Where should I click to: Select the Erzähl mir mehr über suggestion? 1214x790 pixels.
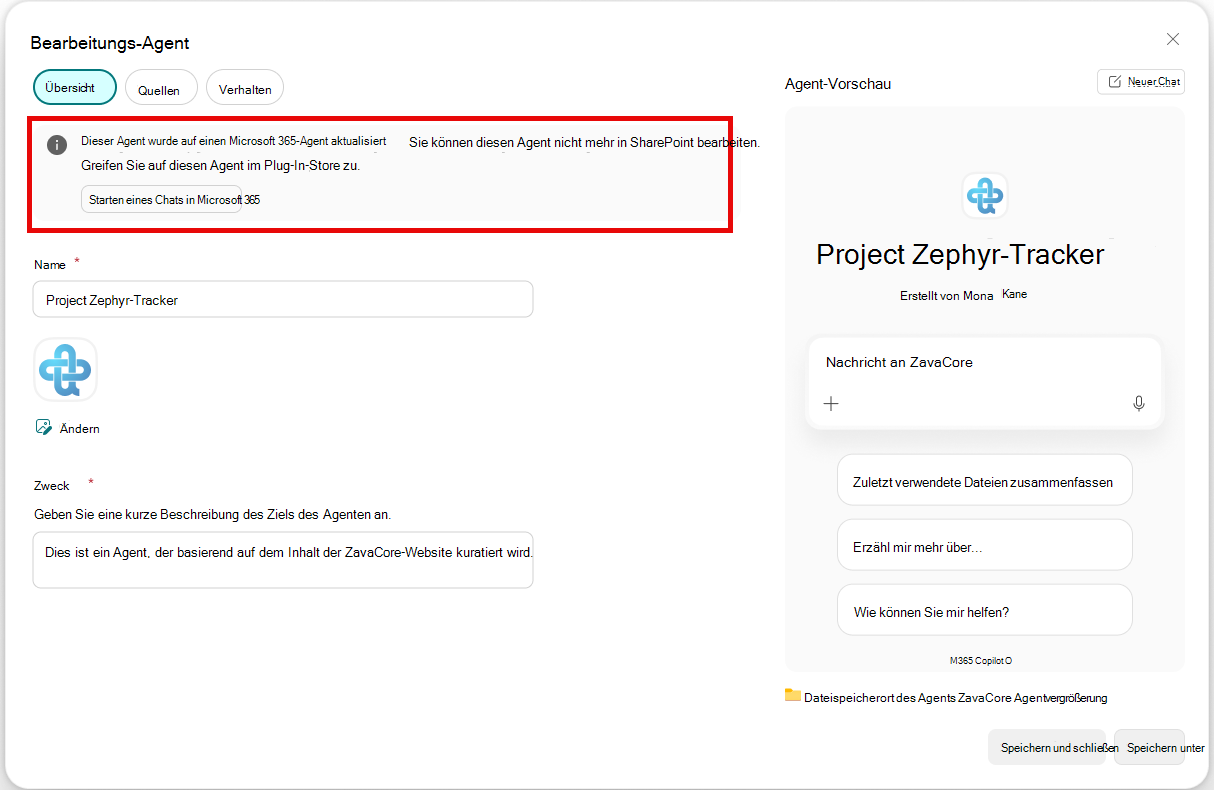(985, 547)
